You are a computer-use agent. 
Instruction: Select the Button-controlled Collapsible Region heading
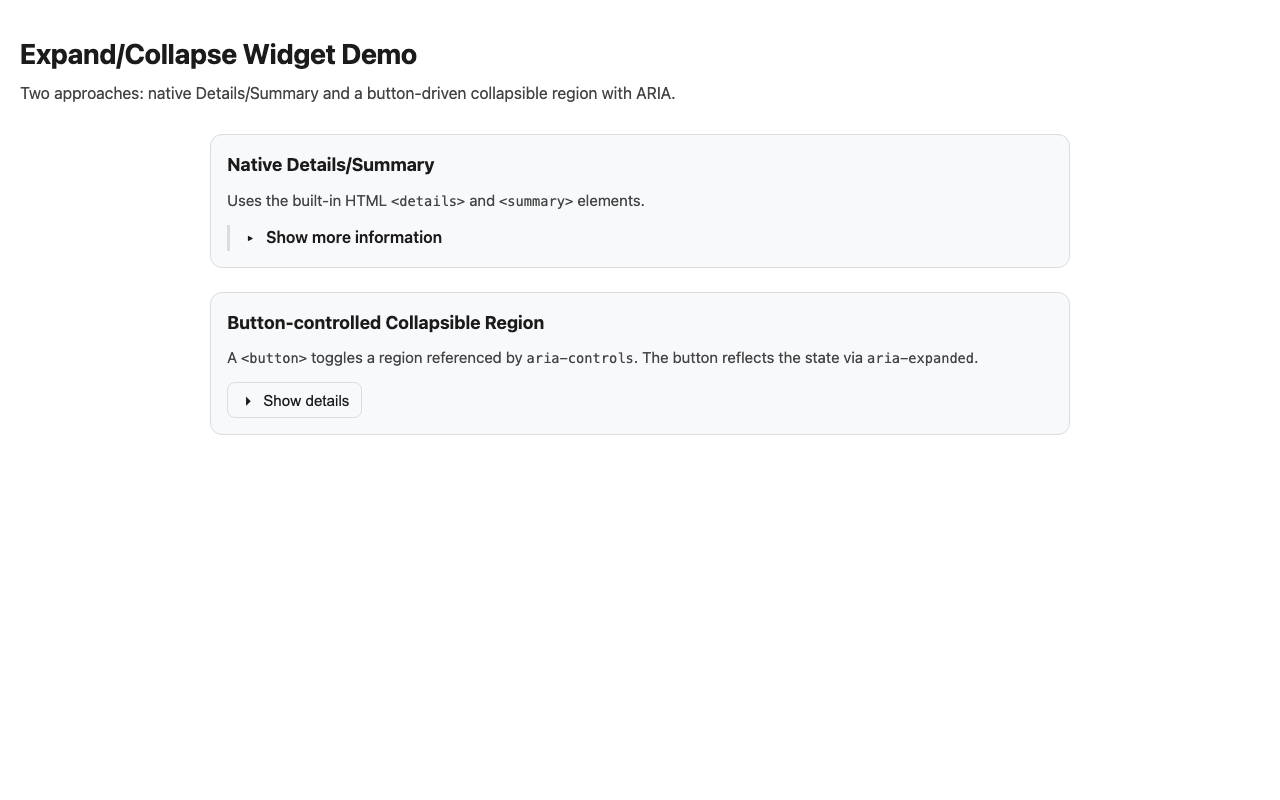point(385,322)
